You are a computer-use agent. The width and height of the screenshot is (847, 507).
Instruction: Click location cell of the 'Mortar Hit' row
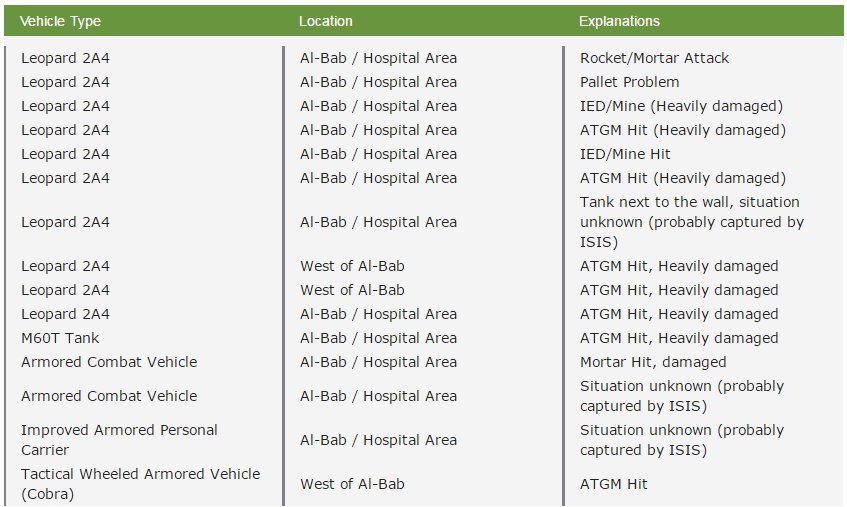(x=378, y=362)
